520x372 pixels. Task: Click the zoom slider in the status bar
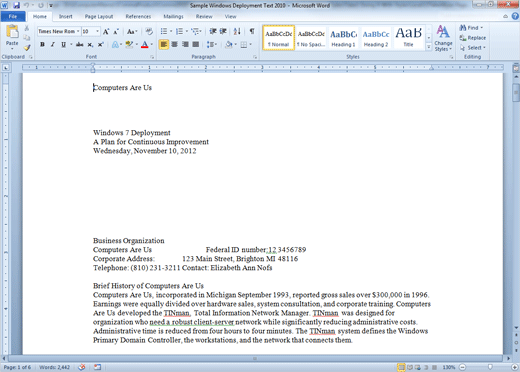point(490,367)
